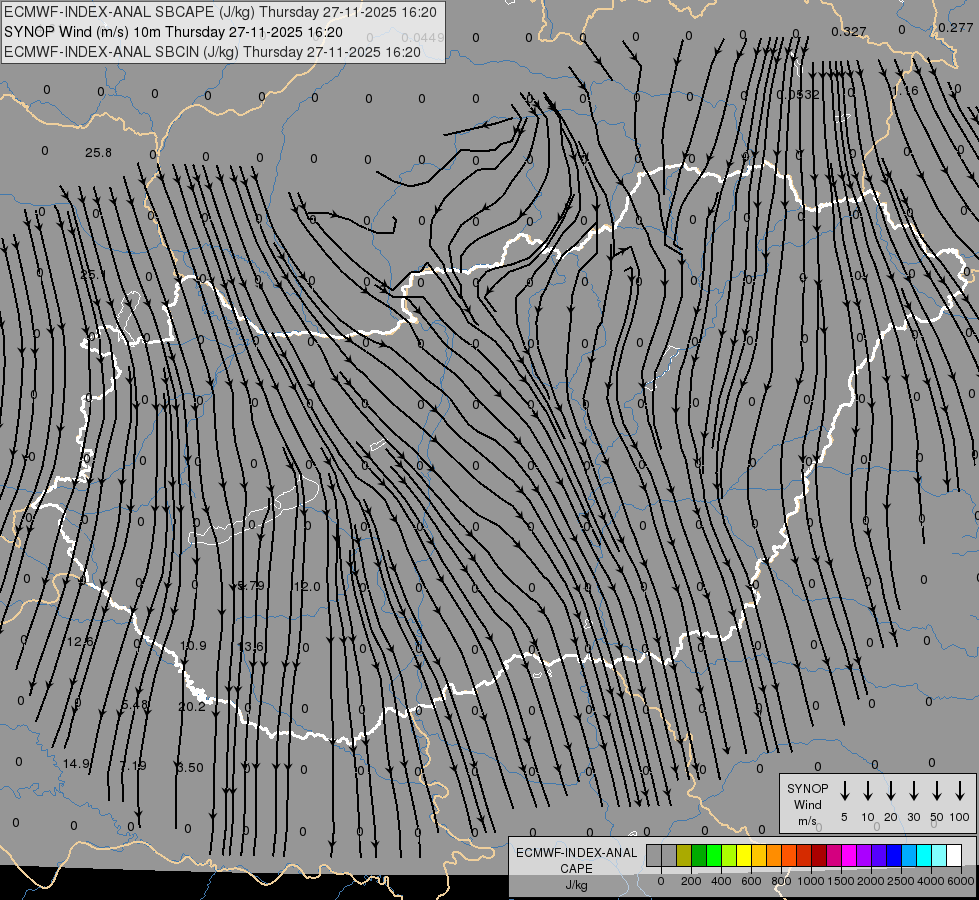The width and height of the screenshot is (979, 900).
Task: Click the 100 m/s wind arrow symbol
Action: click(960, 791)
